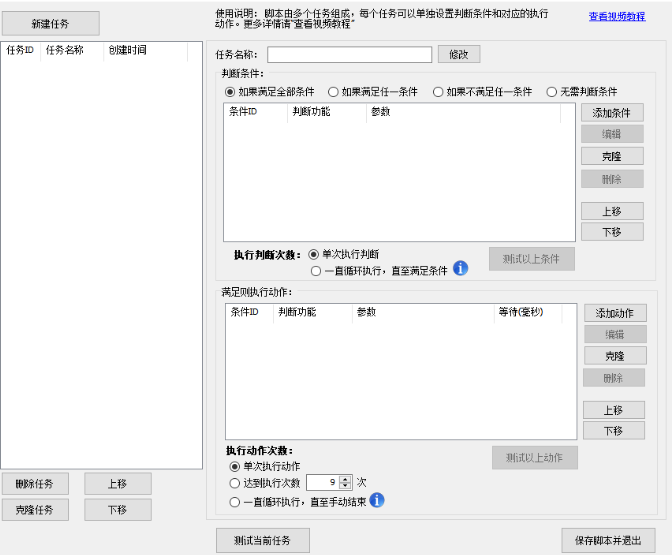Click the 删除任务 button
672x555 pixels.
34,484
